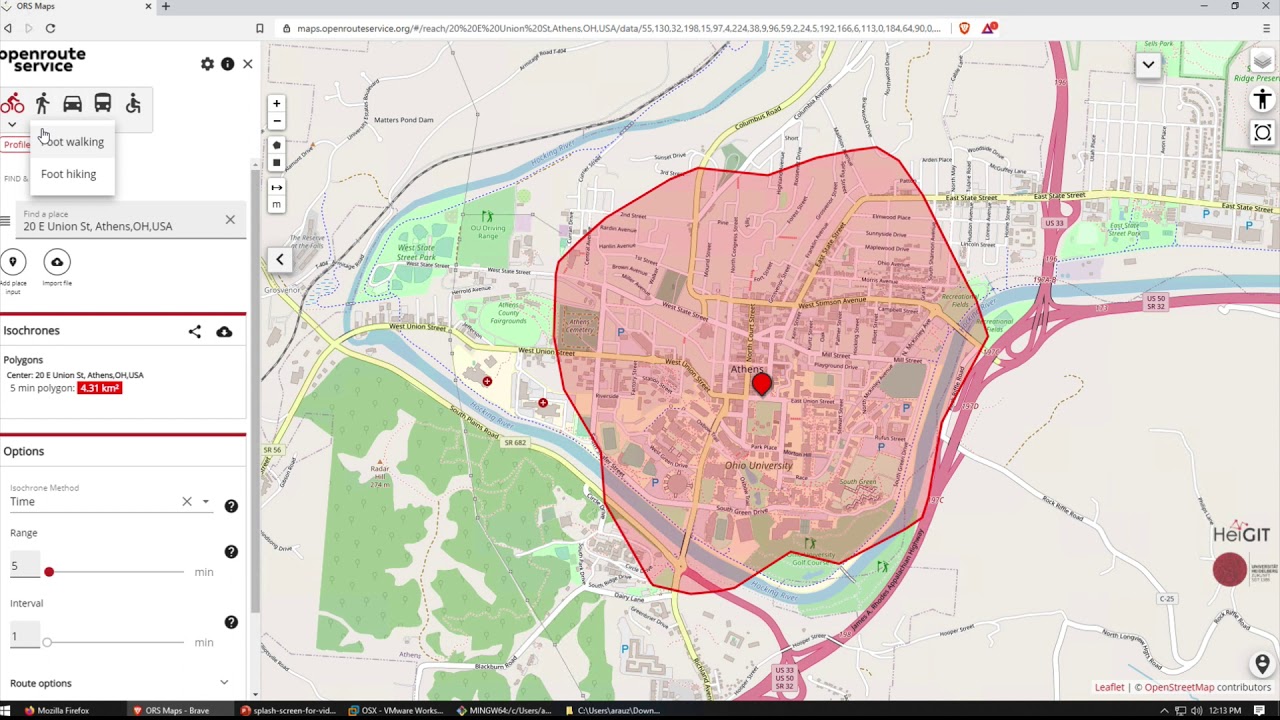1280x720 pixels.
Task: Select draw polygon tool on map
Action: pyautogui.click(x=277, y=145)
